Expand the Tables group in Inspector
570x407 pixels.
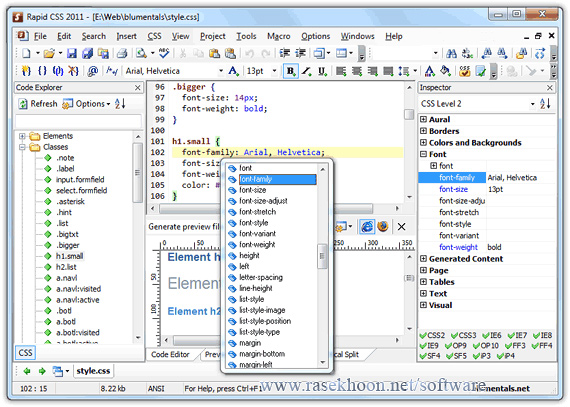pos(423,282)
